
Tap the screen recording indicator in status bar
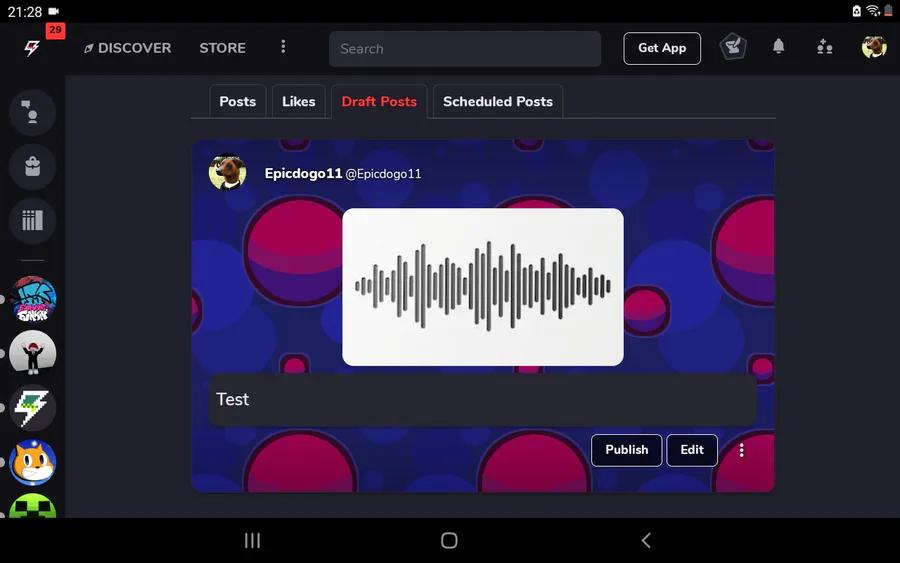pos(53,11)
